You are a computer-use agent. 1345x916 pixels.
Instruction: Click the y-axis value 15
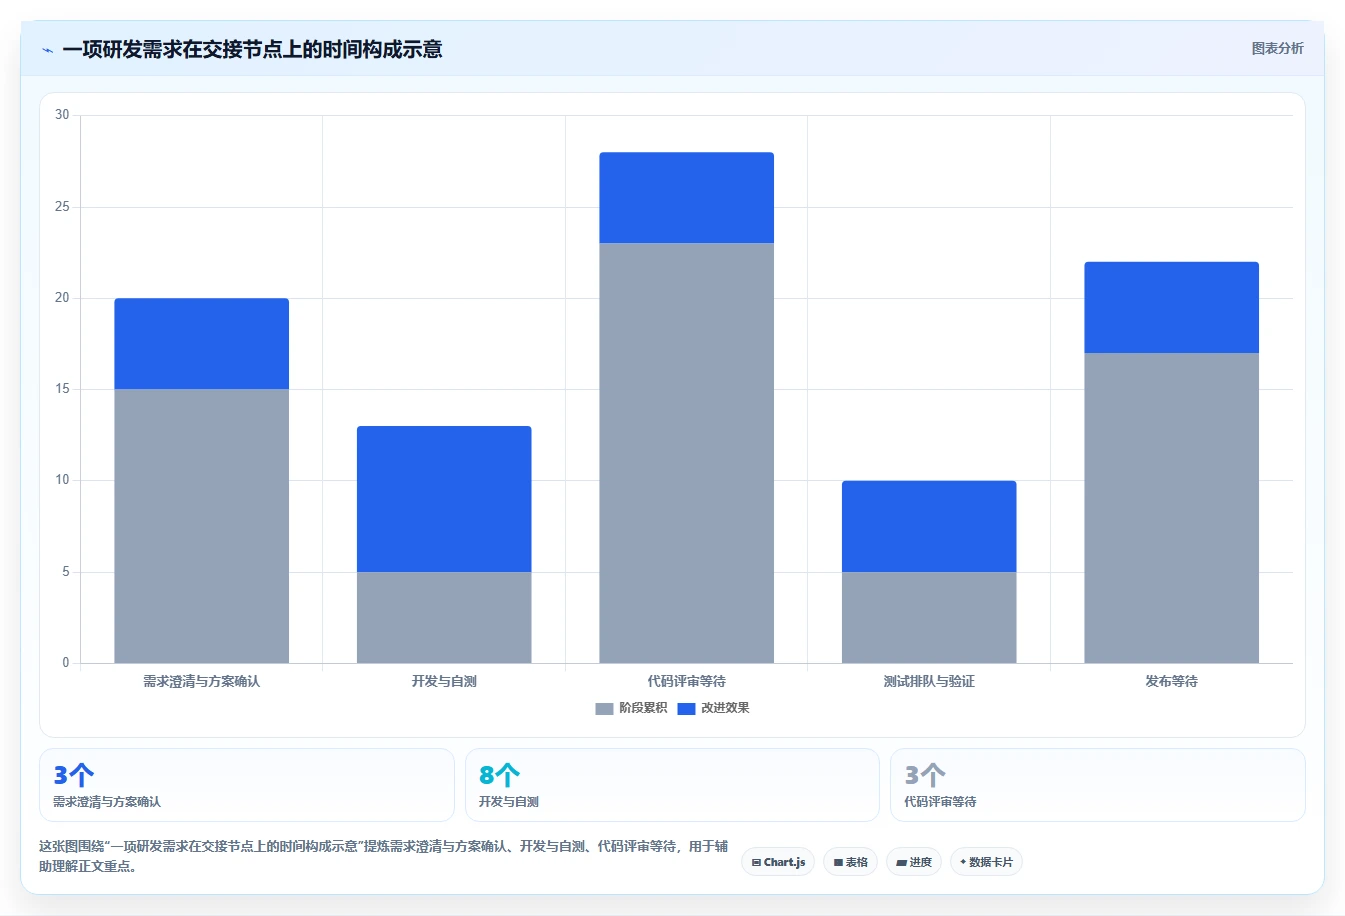tap(62, 389)
